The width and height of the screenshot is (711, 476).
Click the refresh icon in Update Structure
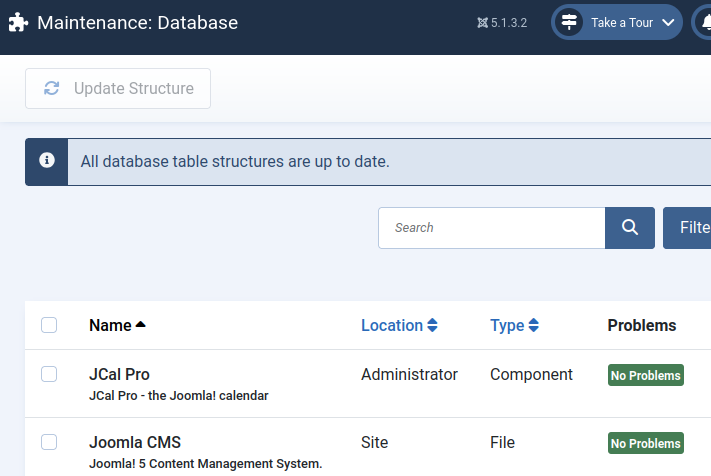(x=52, y=88)
